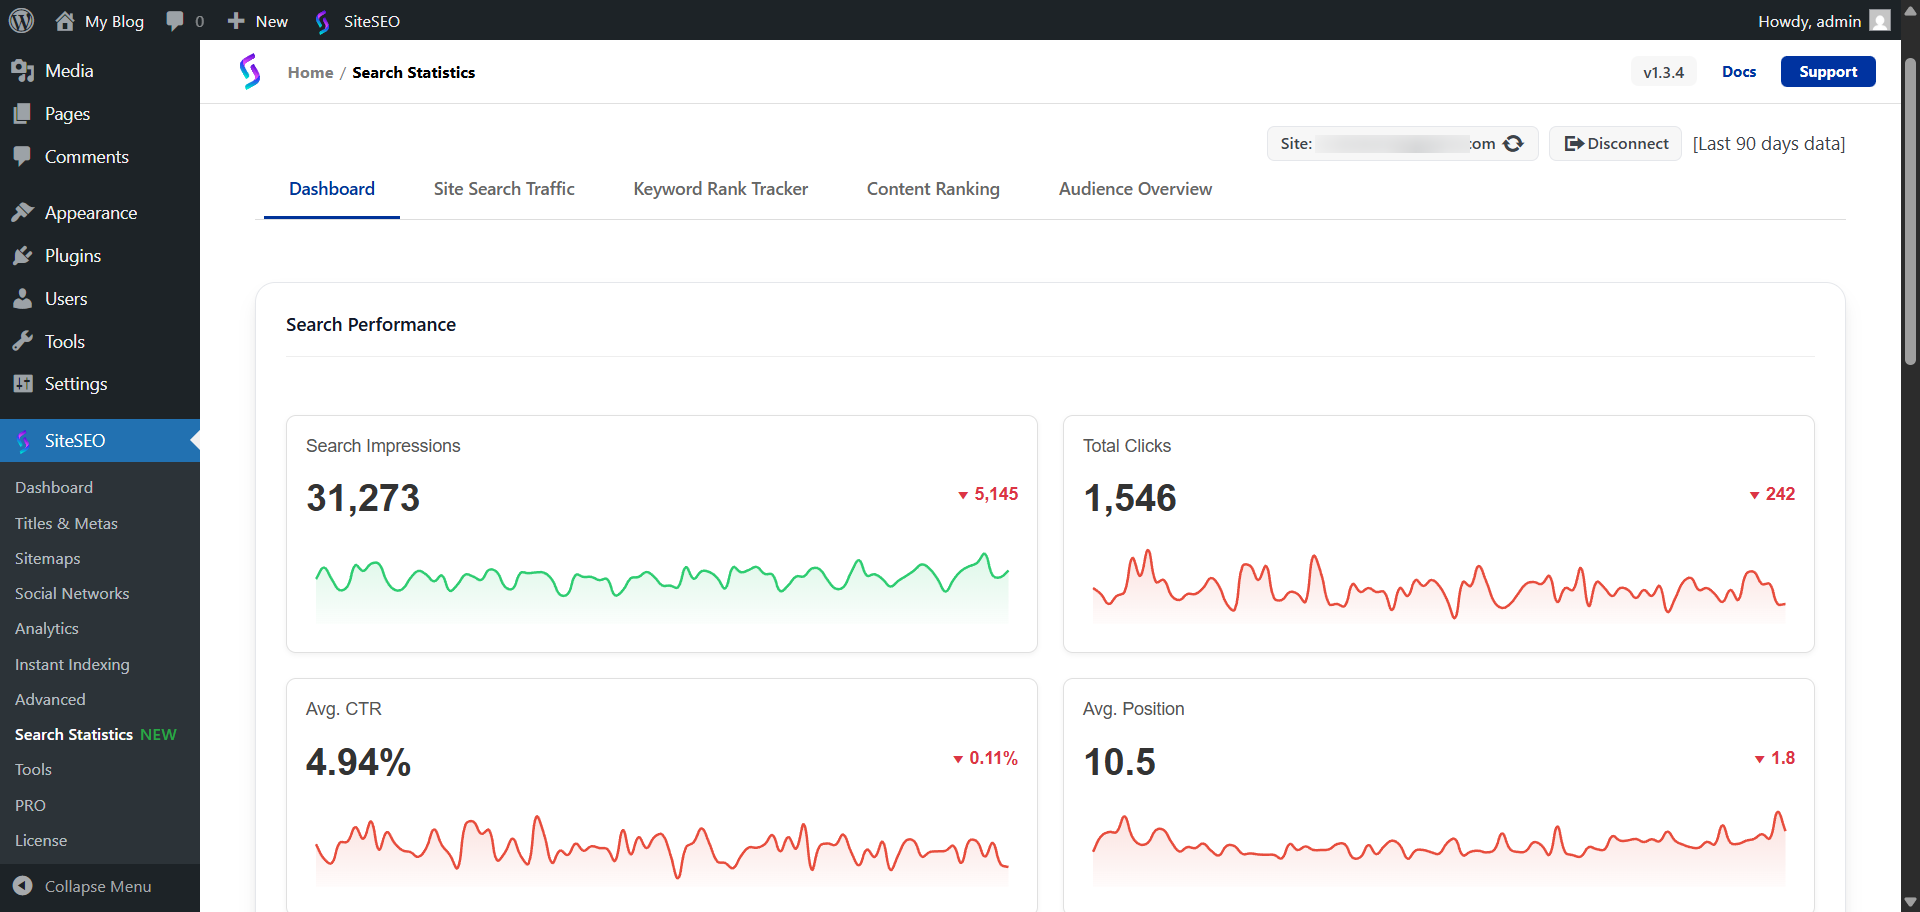This screenshot has width=1920, height=912.
Task: Disconnect the connected site
Action: point(1614,143)
